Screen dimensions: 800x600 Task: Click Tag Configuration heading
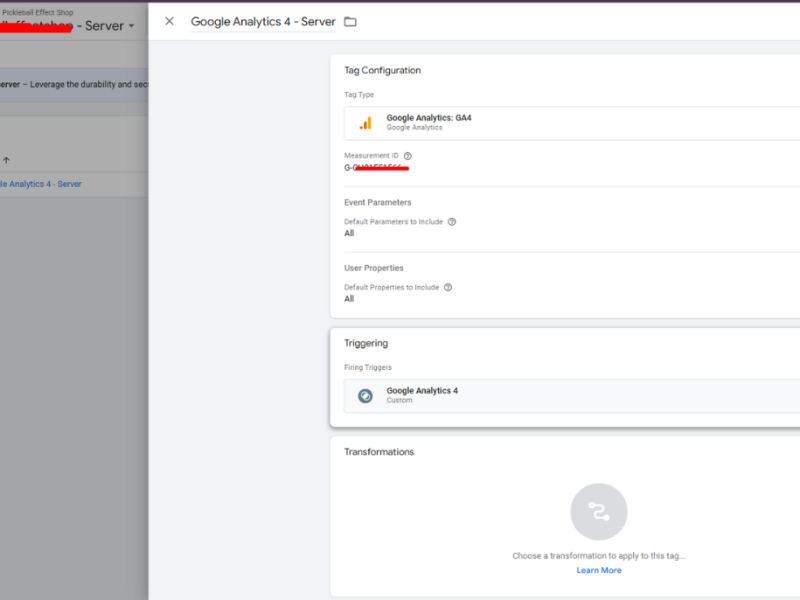(x=382, y=70)
